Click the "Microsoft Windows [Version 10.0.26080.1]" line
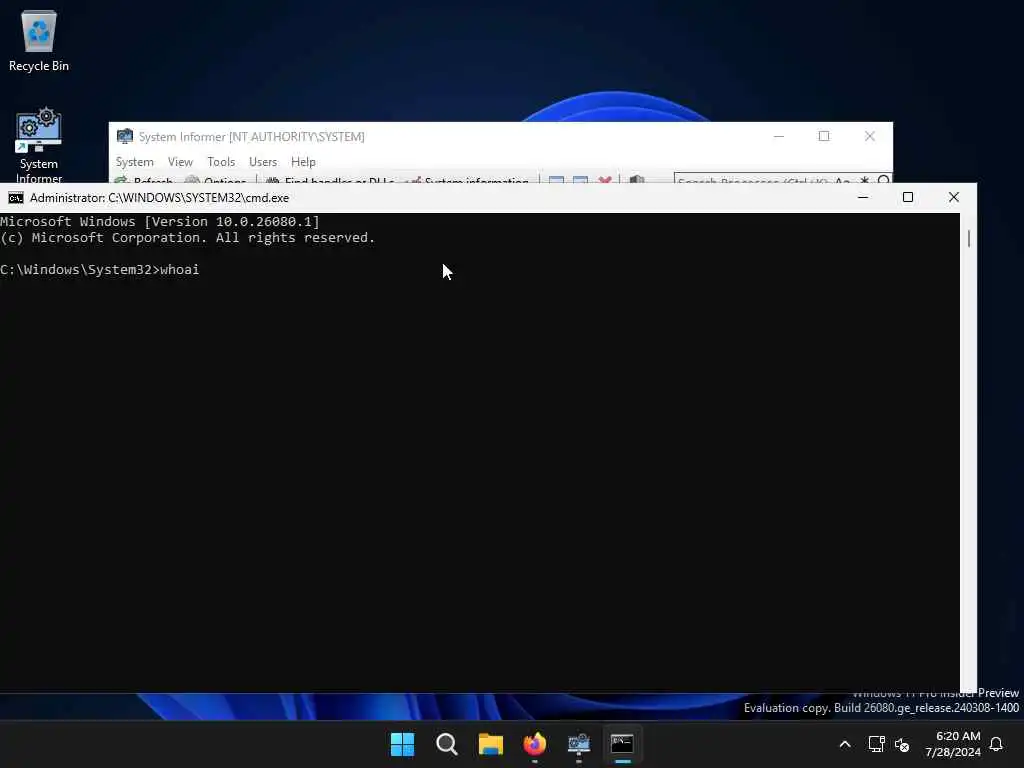The width and height of the screenshot is (1024, 768). pos(160,222)
